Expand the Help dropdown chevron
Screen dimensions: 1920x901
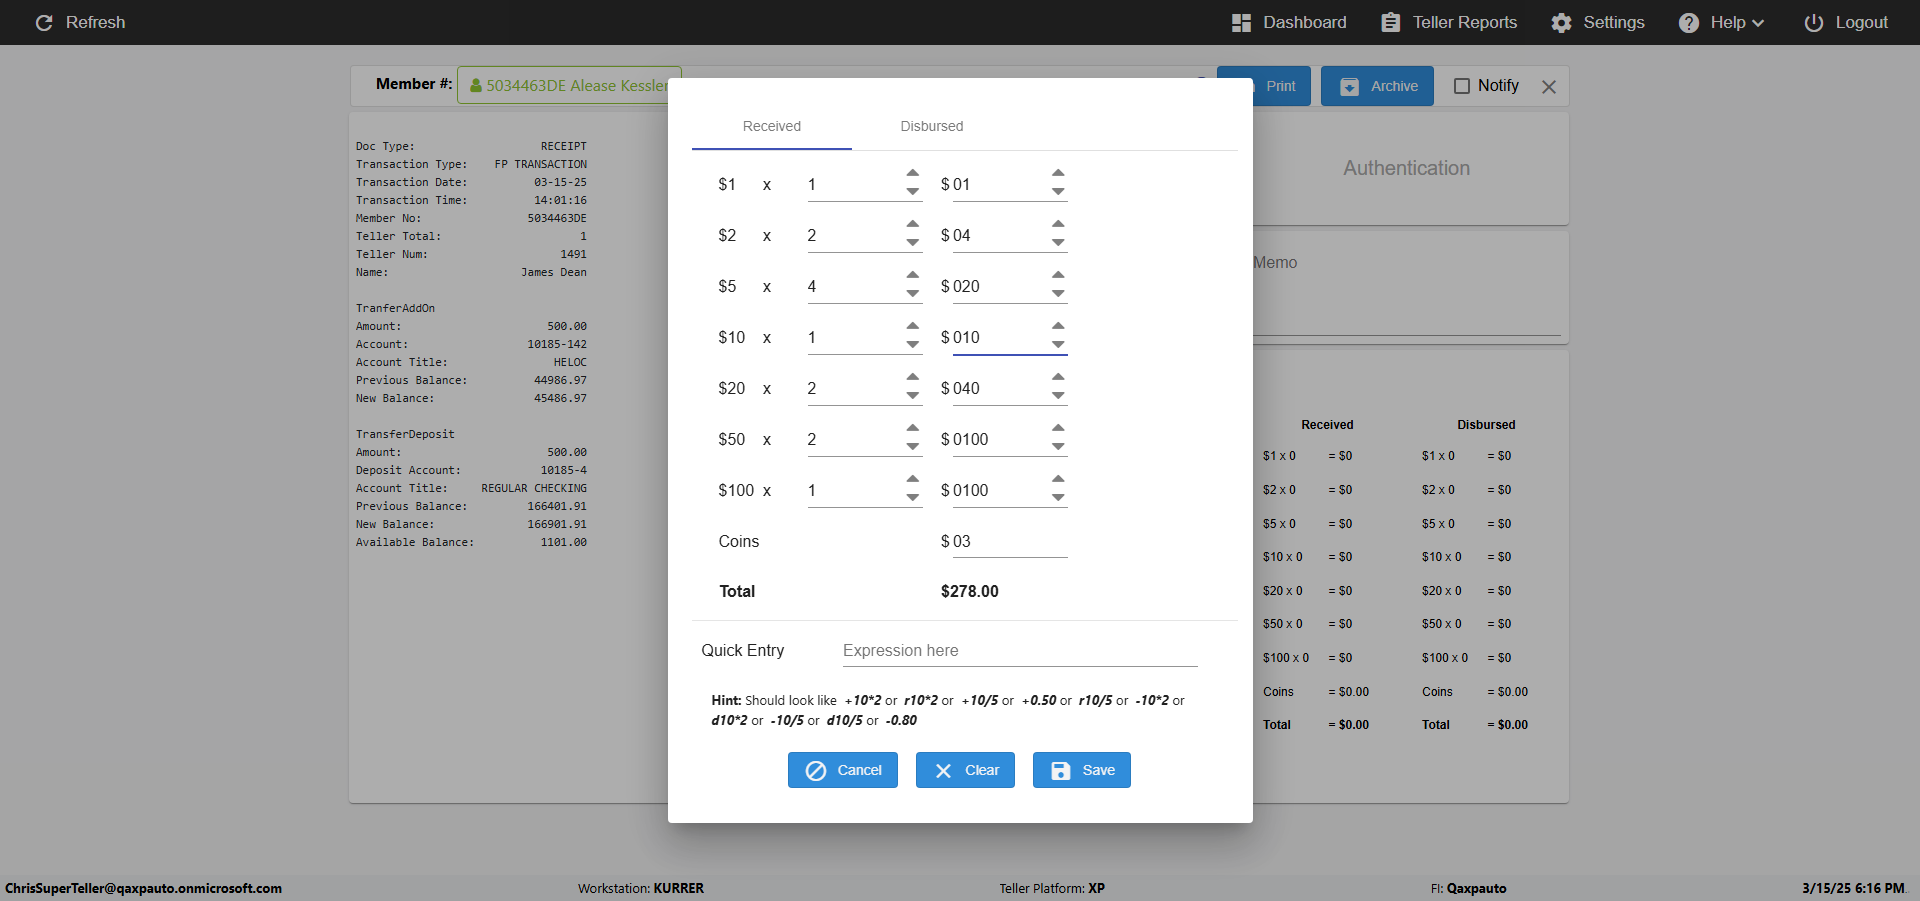1758,23
